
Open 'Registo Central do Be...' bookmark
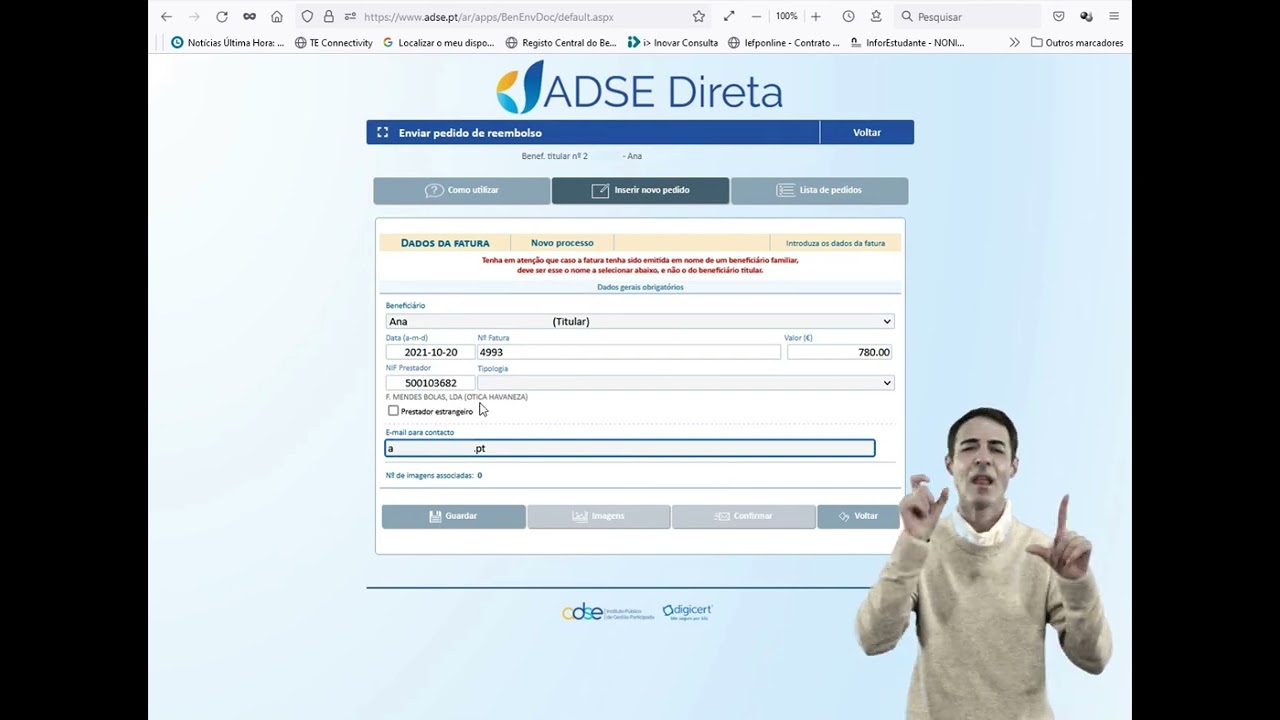[561, 43]
